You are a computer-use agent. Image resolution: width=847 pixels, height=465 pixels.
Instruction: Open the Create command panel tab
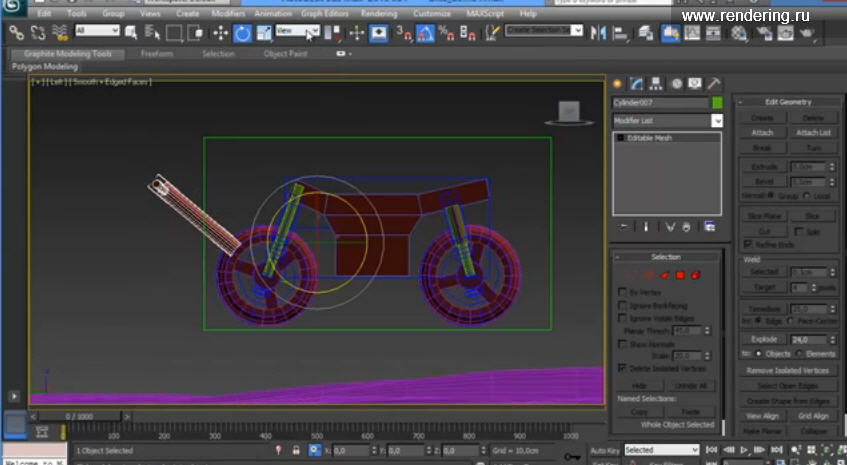point(617,84)
